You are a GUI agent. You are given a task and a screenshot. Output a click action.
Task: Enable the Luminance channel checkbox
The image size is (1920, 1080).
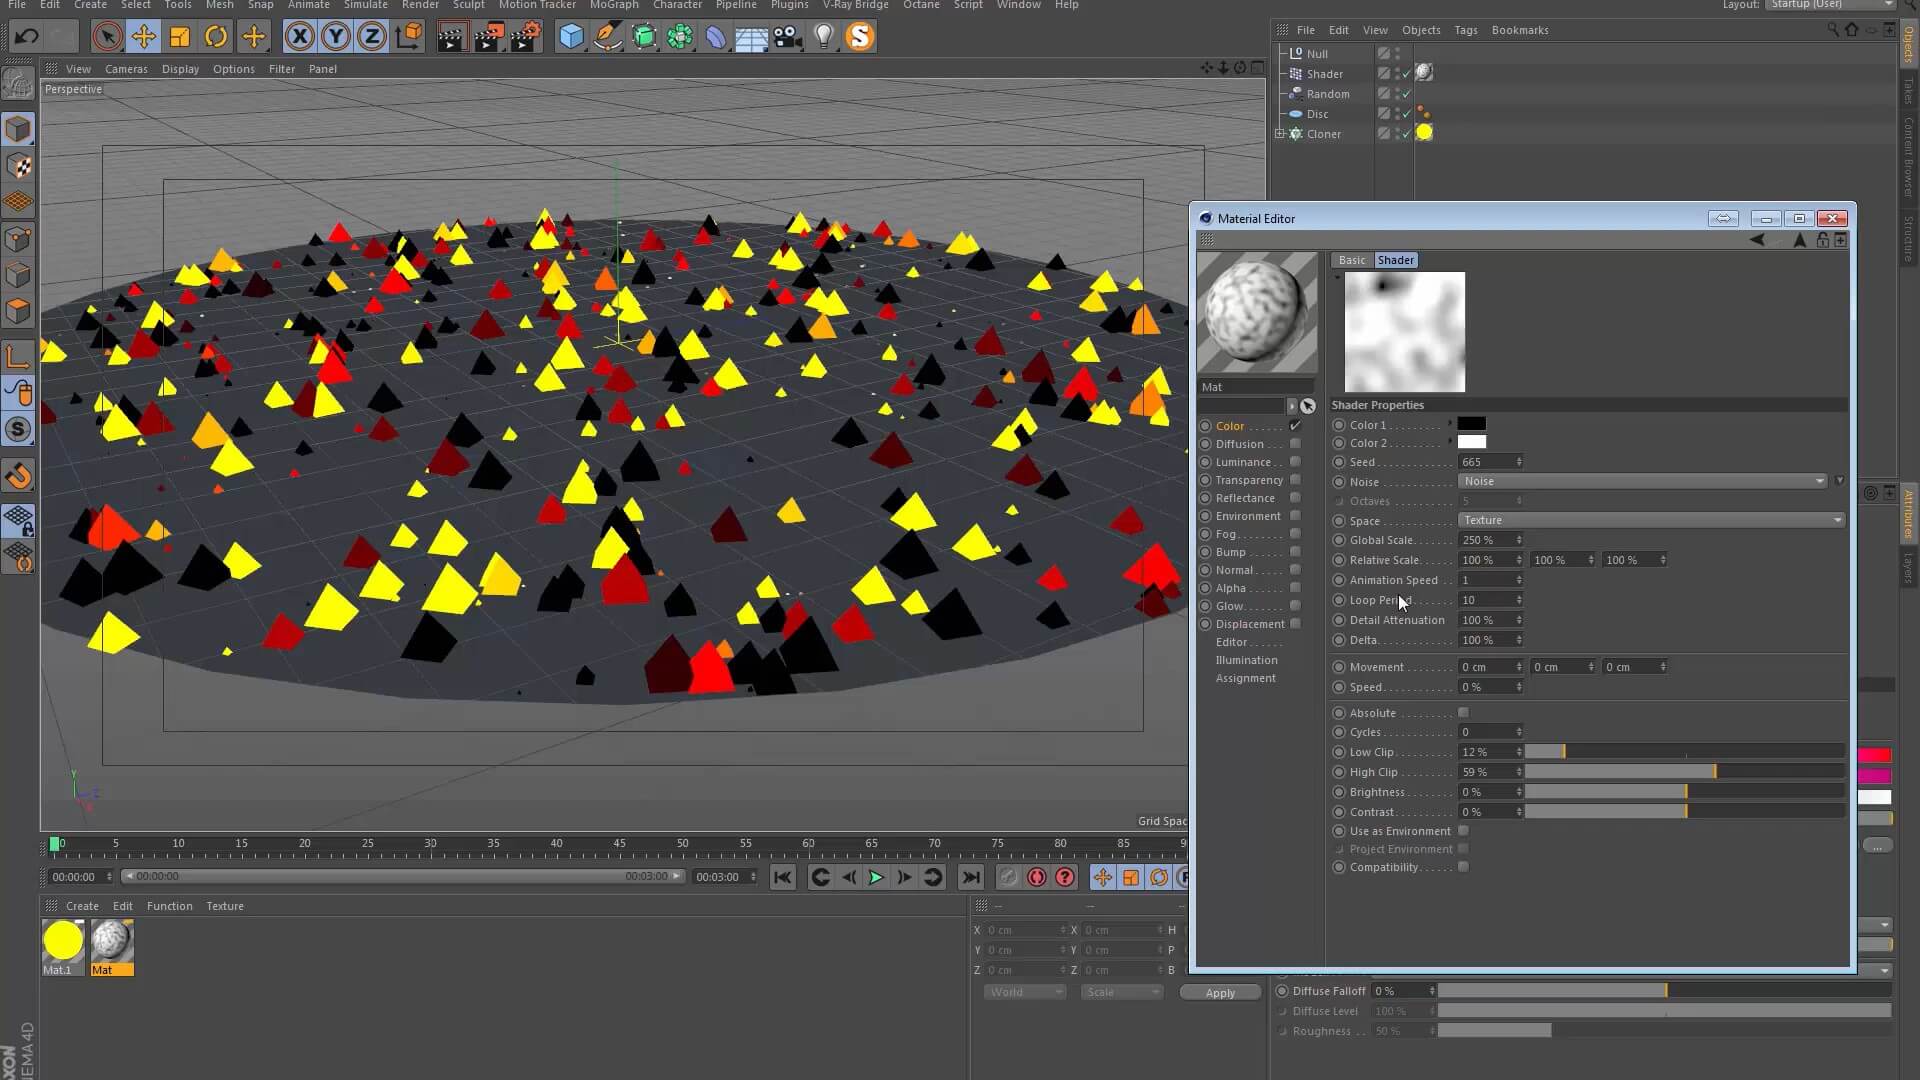pos(1295,462)
